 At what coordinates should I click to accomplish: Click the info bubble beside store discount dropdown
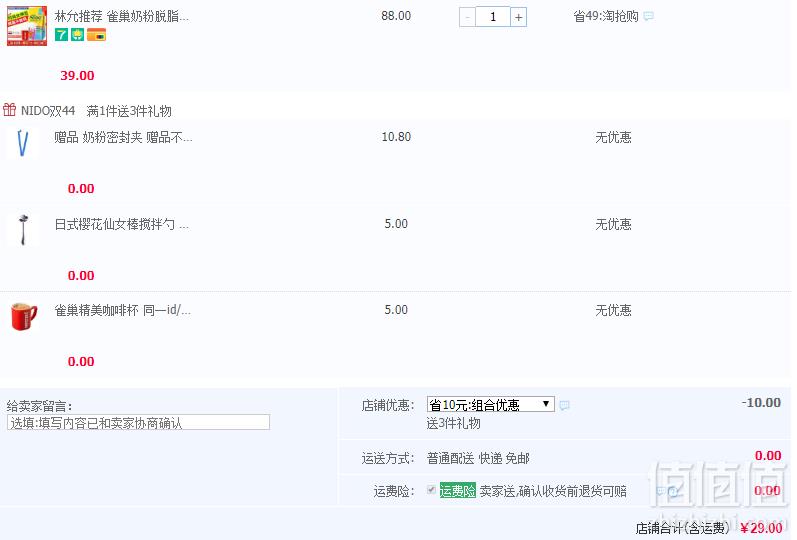tap(564, 405)
